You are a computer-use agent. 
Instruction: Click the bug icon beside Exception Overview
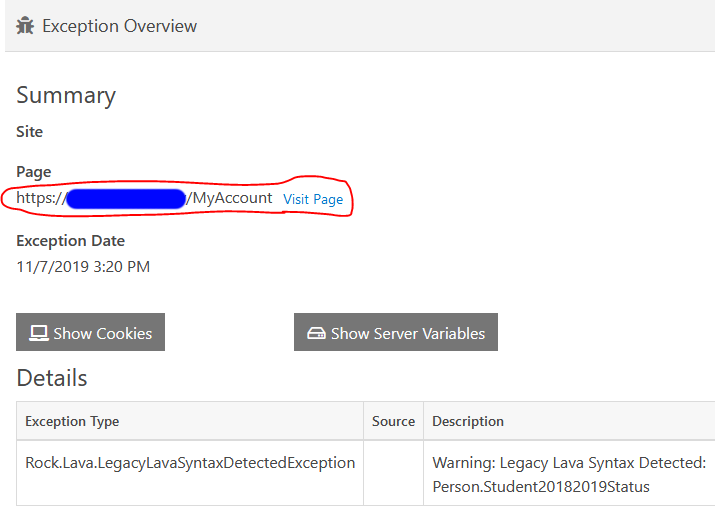tap(25, 26)
